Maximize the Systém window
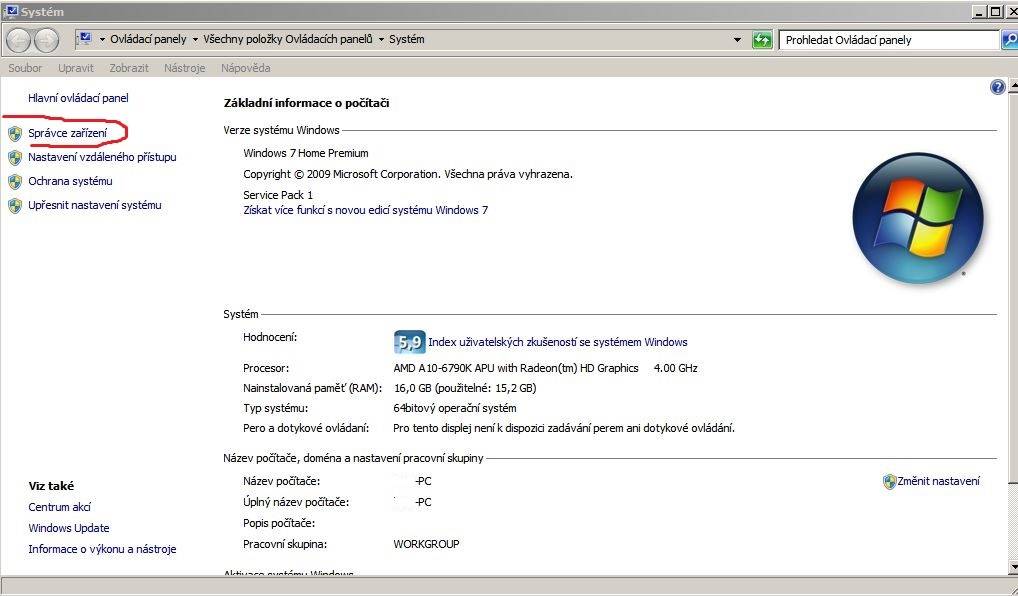The image size is (1018, 596). pos(995,11)
